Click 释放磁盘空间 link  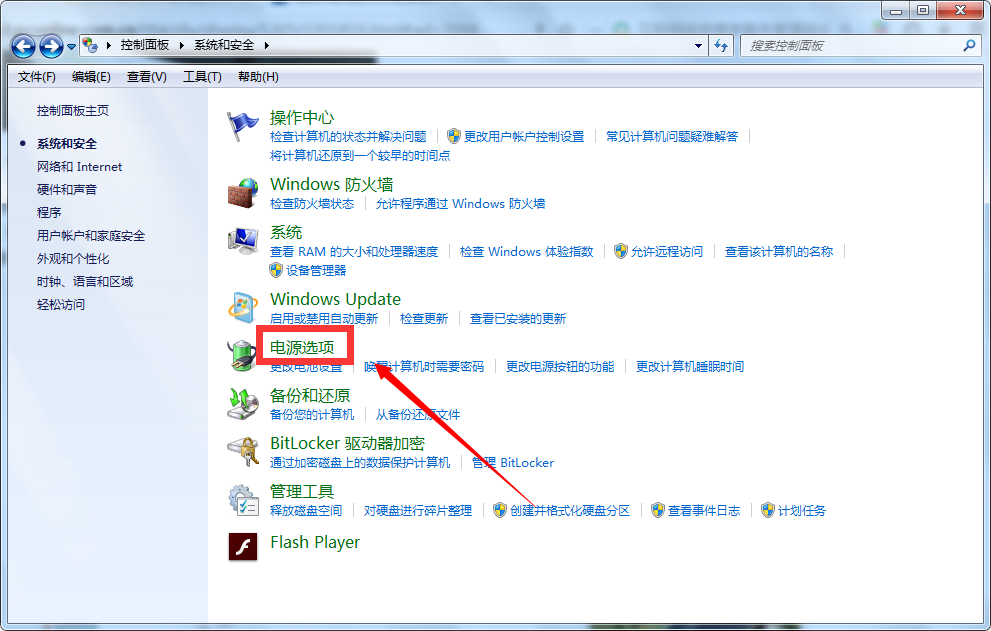[x=306, y=511]
